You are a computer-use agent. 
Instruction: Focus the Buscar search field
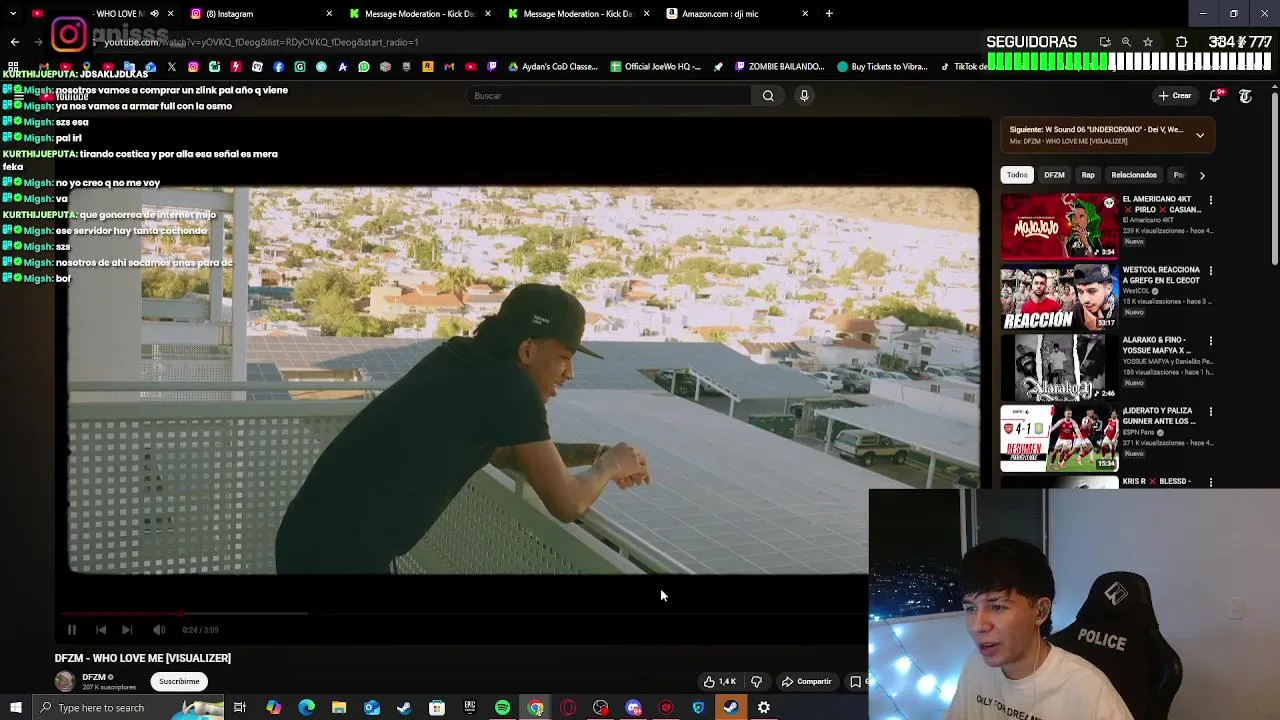[x=608, y=96]
